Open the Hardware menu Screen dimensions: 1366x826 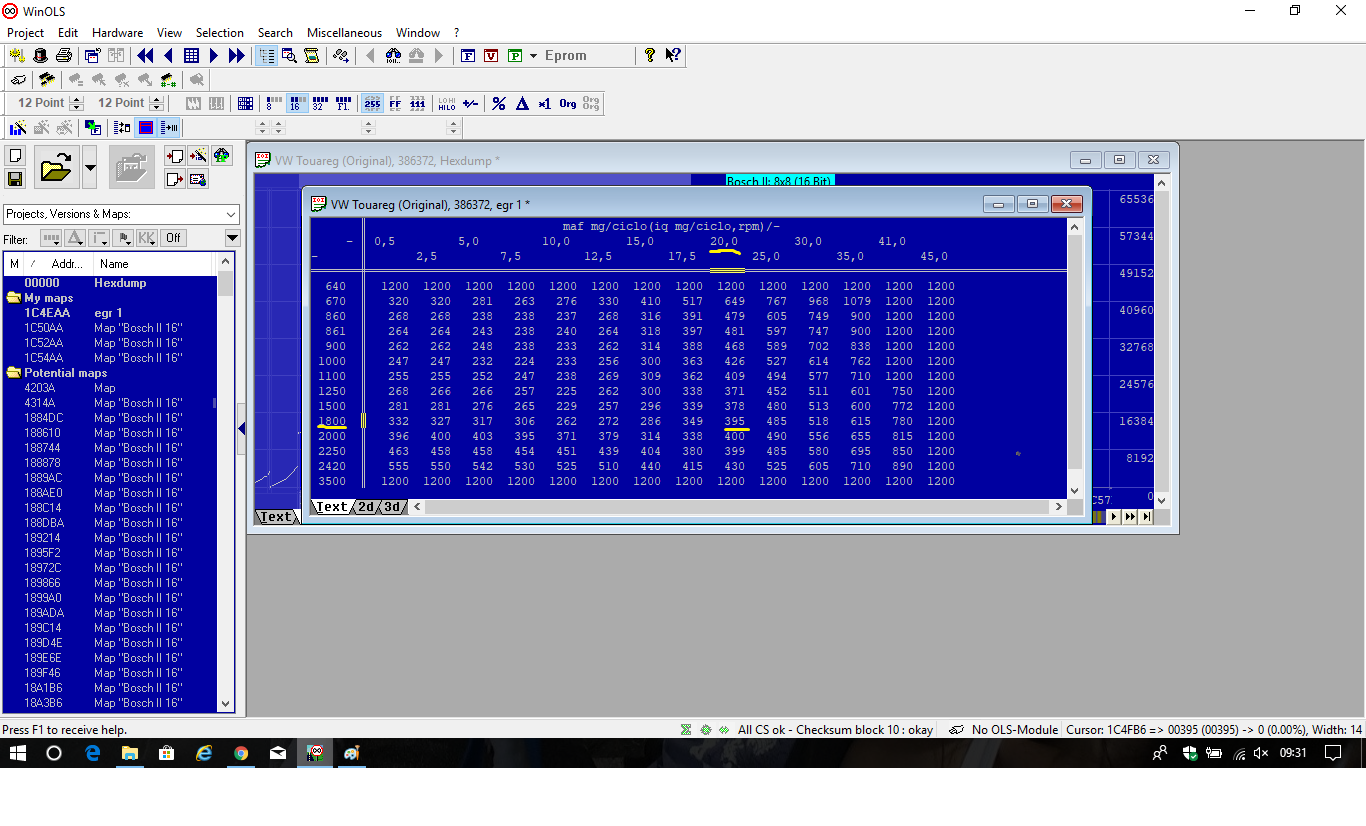(118, 33)
